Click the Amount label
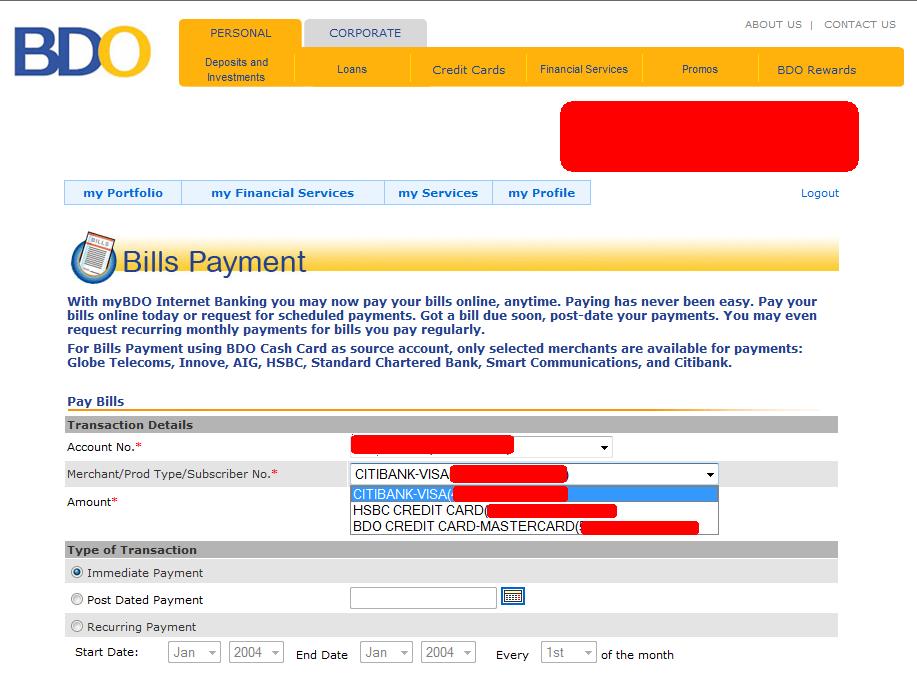Viewport: 917px width, 686px height. (92, 502)
